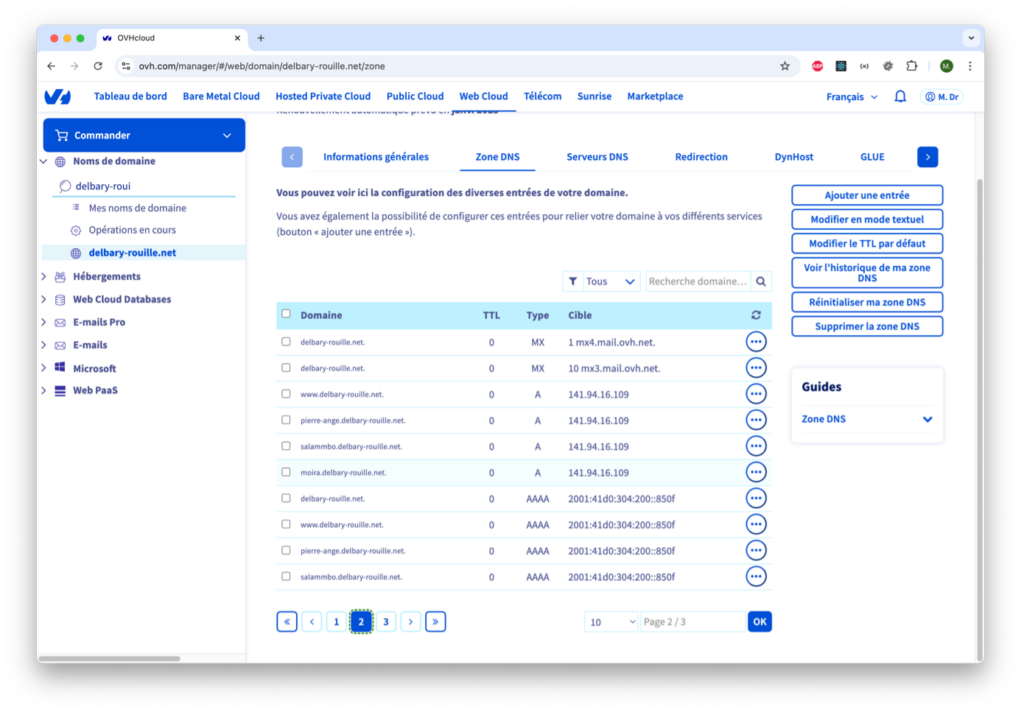Switch to DynHost tab
The image size is (1024, 715).
click(x=793, y=157)
